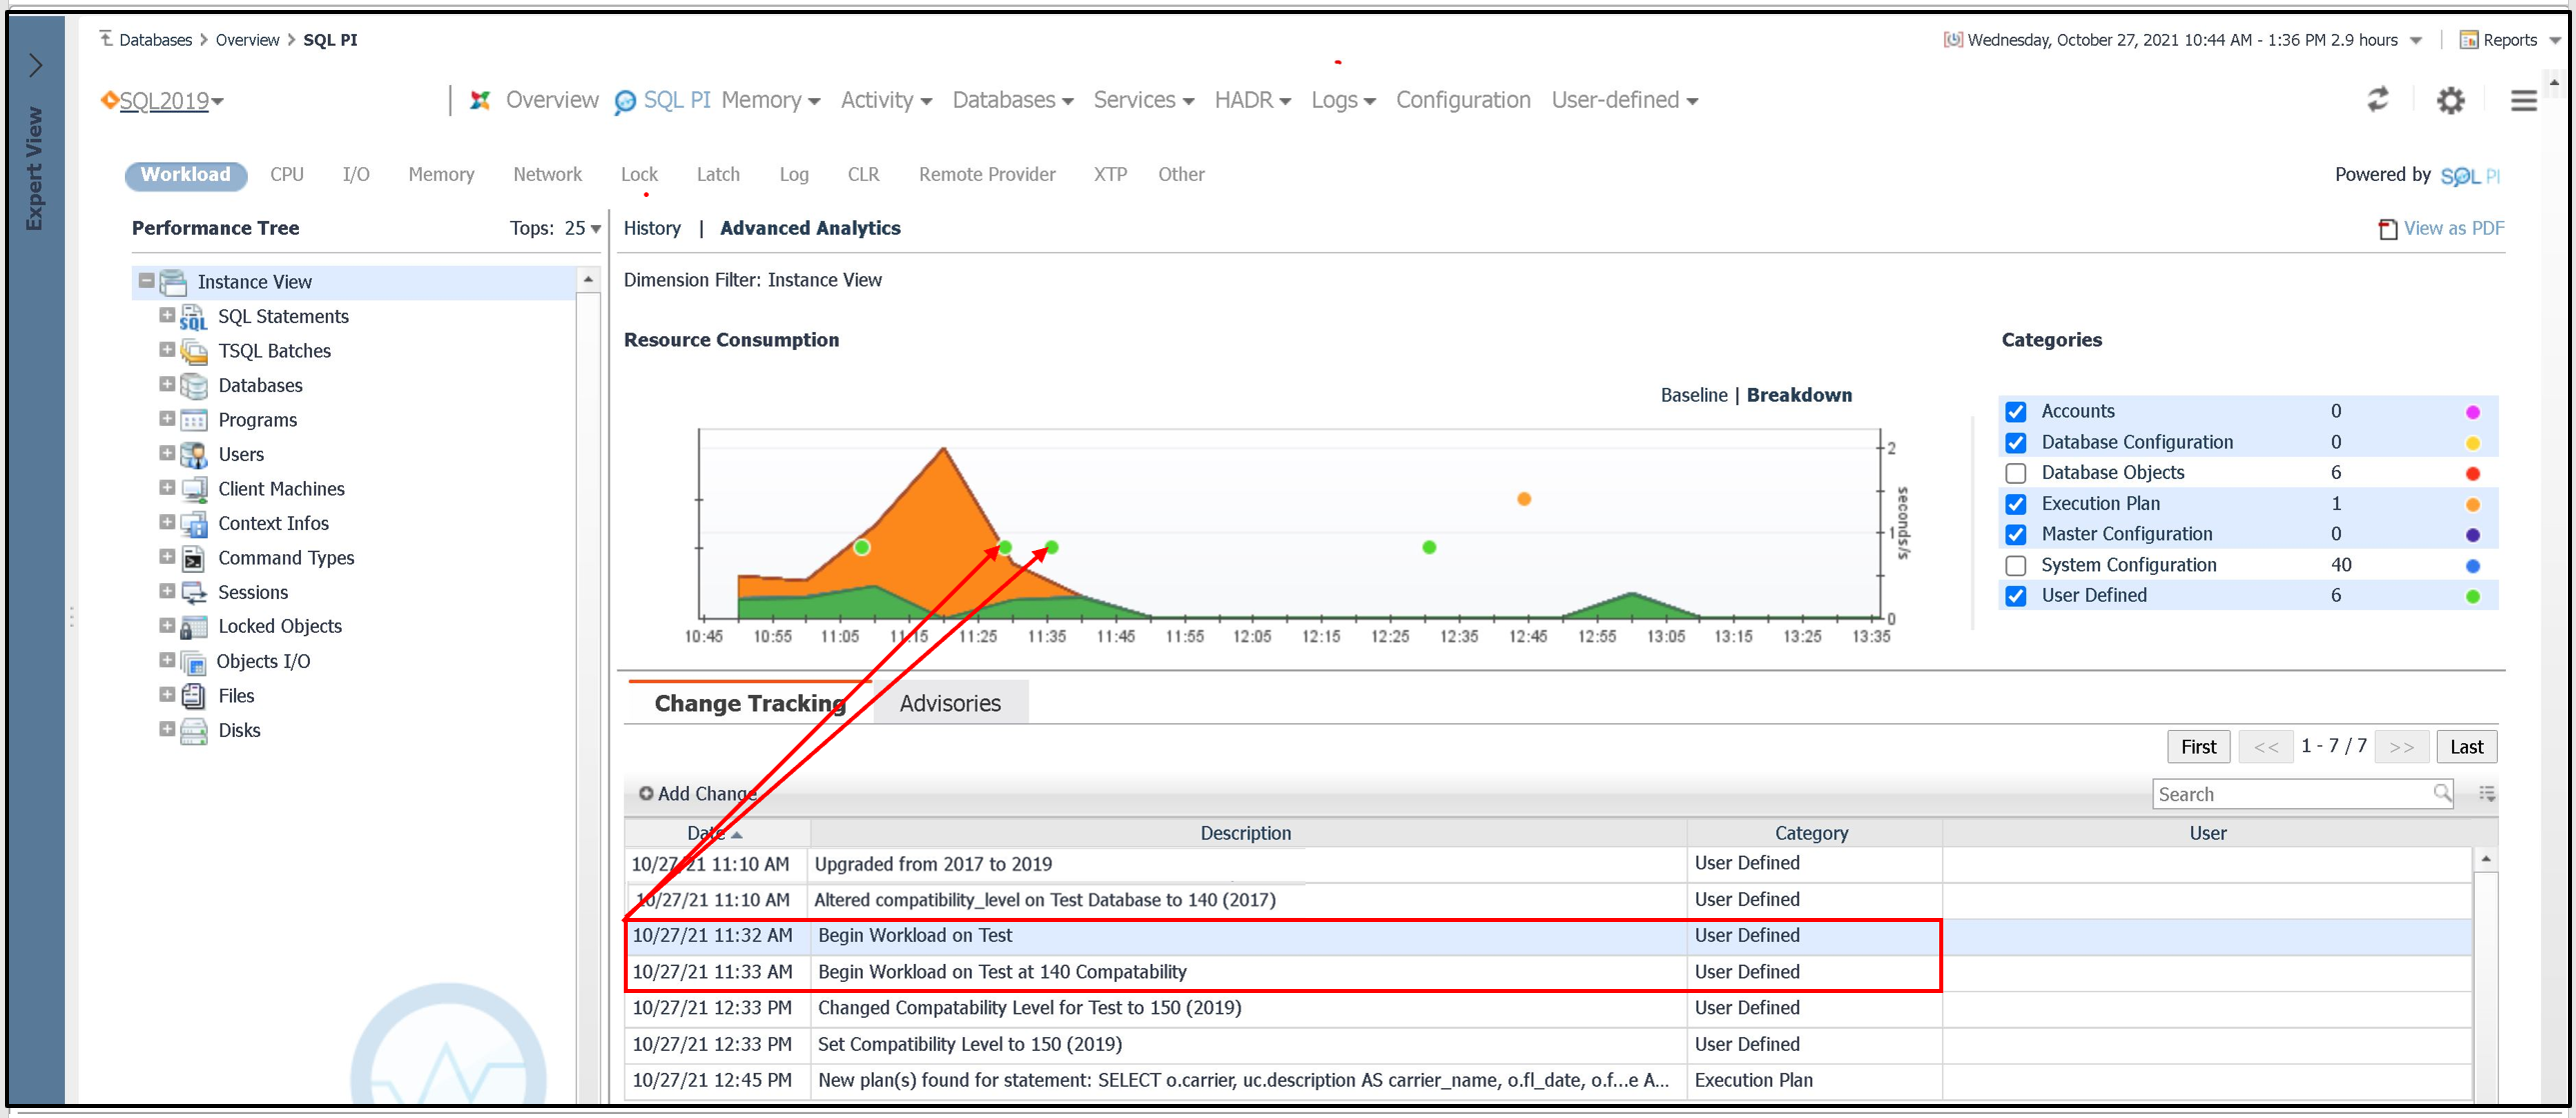Sort the table by Date column
The width and height of the screenshot is (2576, 1118).
tap(716, 833)
